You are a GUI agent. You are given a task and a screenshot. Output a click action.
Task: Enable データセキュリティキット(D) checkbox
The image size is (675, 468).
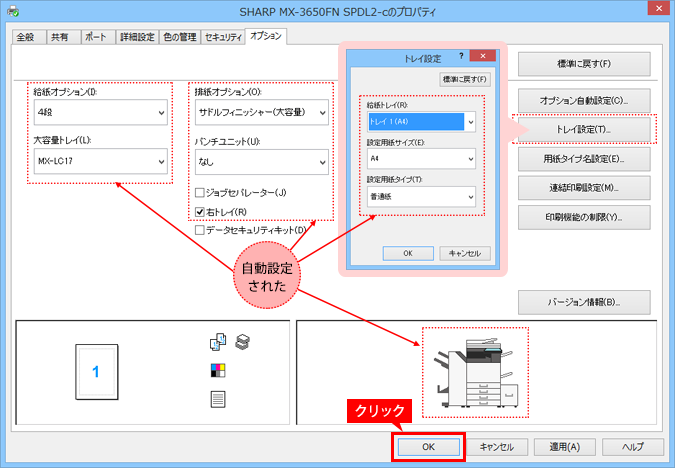pyautogui.click(x=200, y=230)
